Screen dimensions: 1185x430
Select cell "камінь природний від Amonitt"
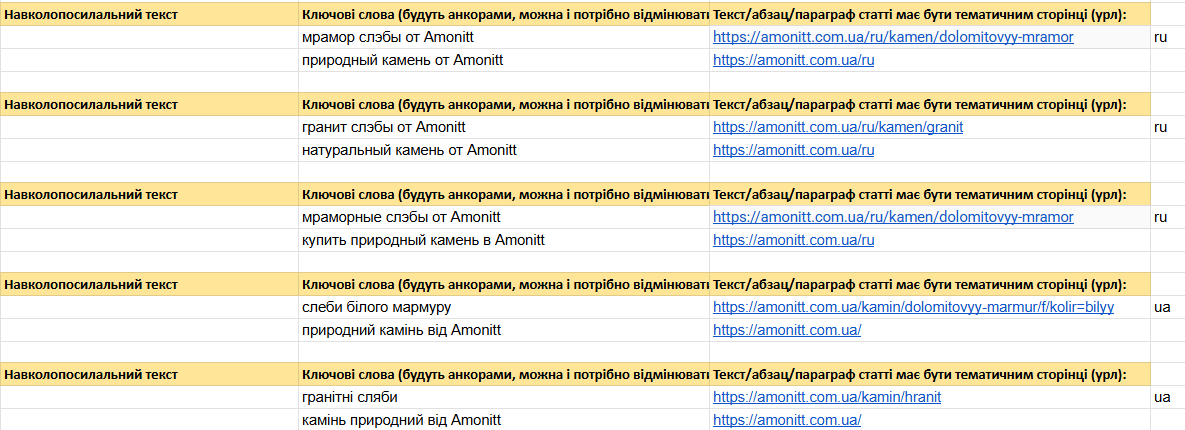tap(504, 420)
